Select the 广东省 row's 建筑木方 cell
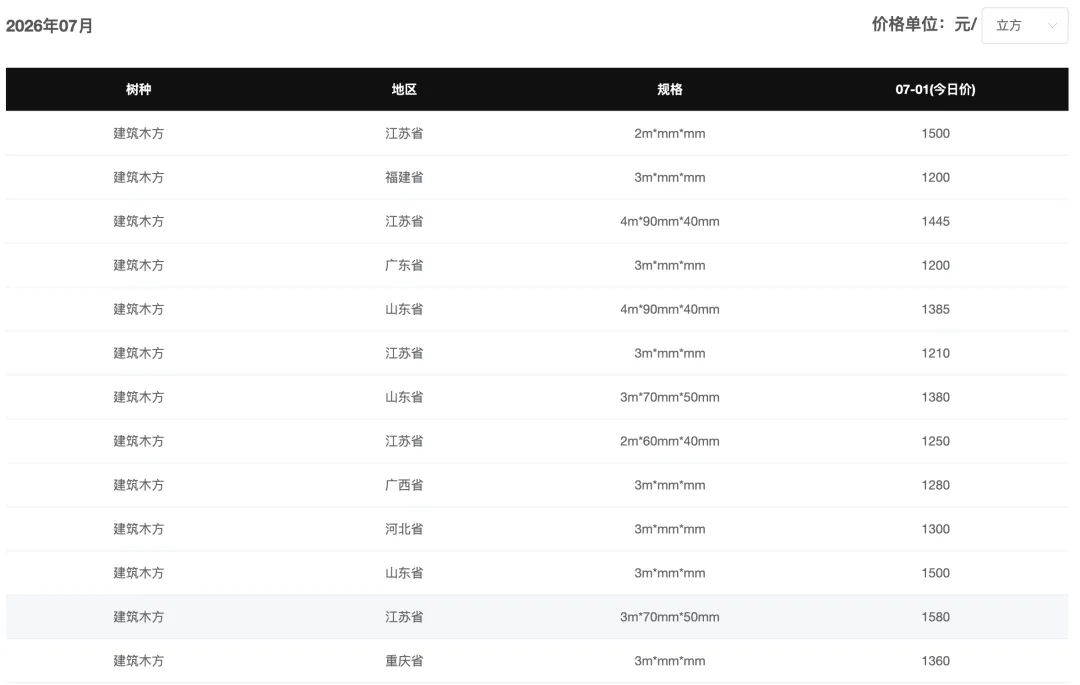This screenshot has width=1080, height=685. click(138, 266)
